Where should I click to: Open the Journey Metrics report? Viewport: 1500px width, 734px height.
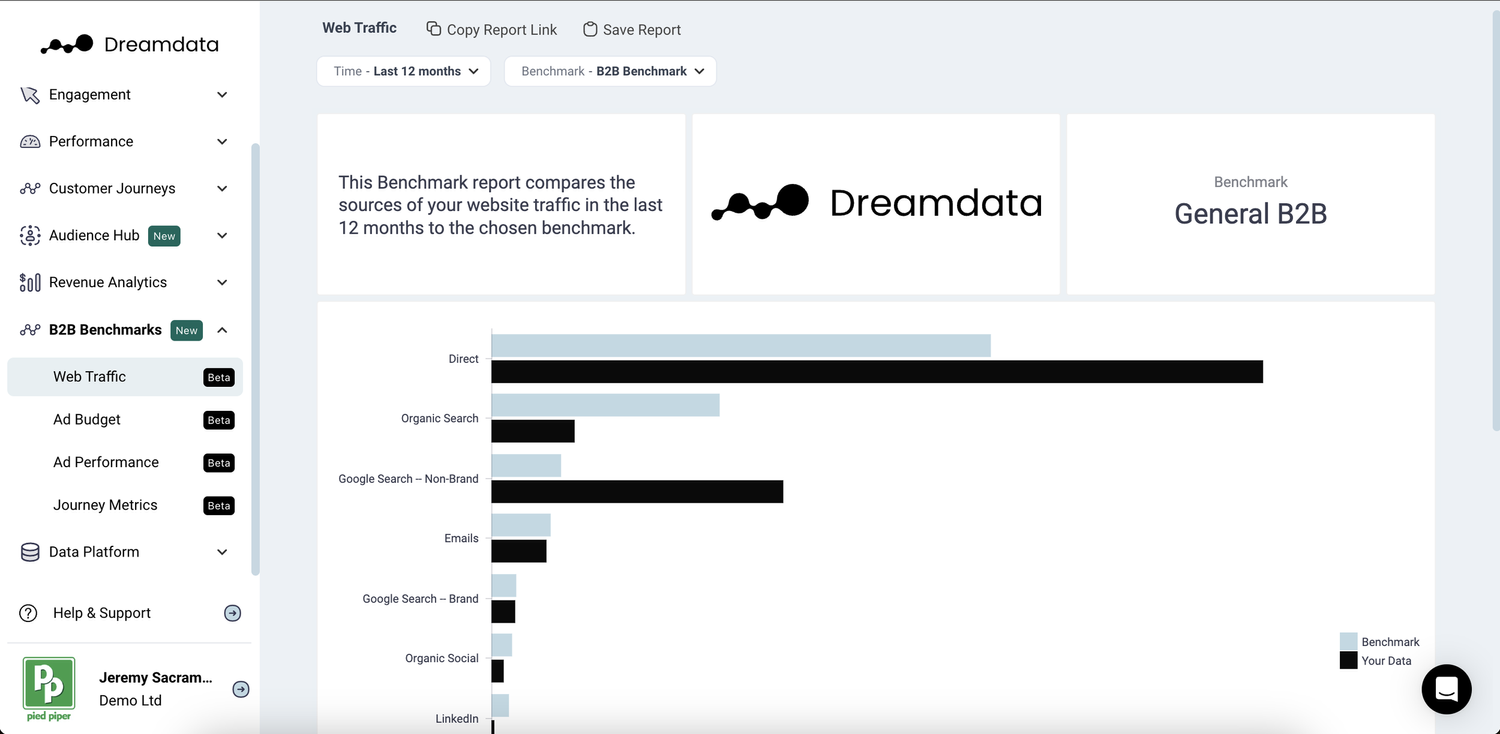[105, 504]
